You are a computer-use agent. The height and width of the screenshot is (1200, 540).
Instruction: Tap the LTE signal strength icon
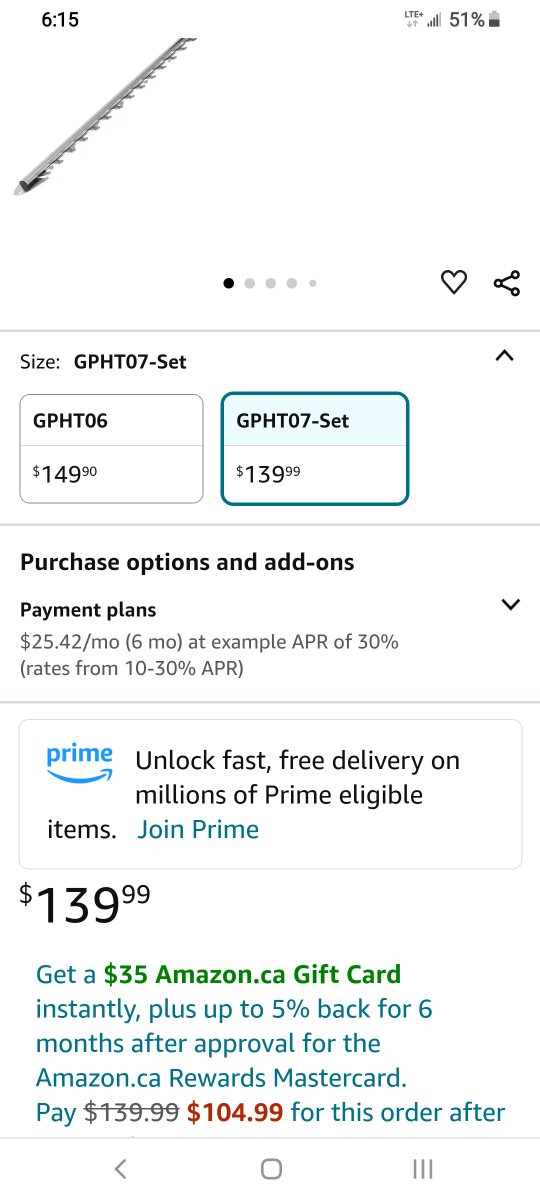pyautogui.click(x=423, y=19)
